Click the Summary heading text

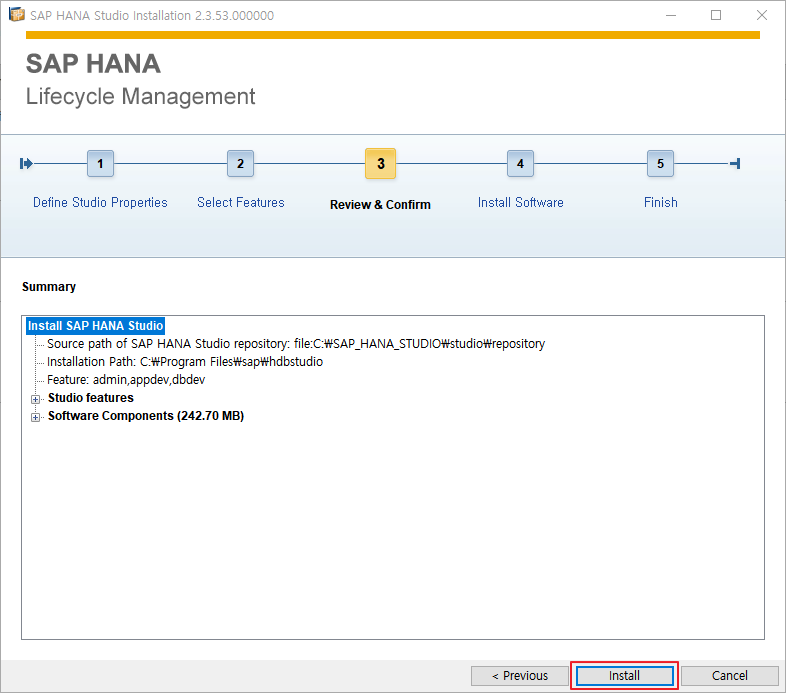49,287
